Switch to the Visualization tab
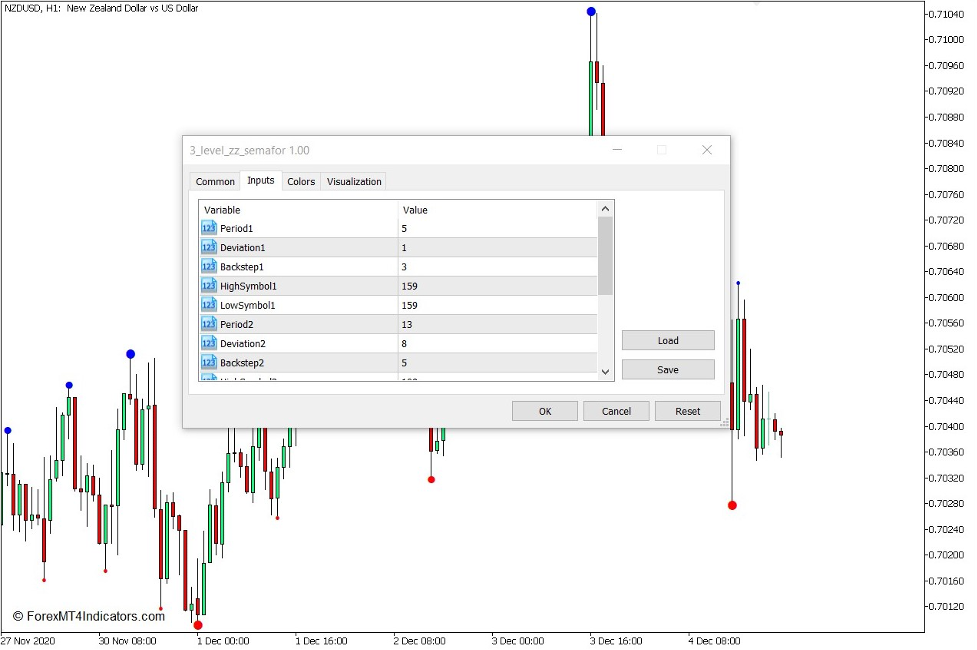 355,181
